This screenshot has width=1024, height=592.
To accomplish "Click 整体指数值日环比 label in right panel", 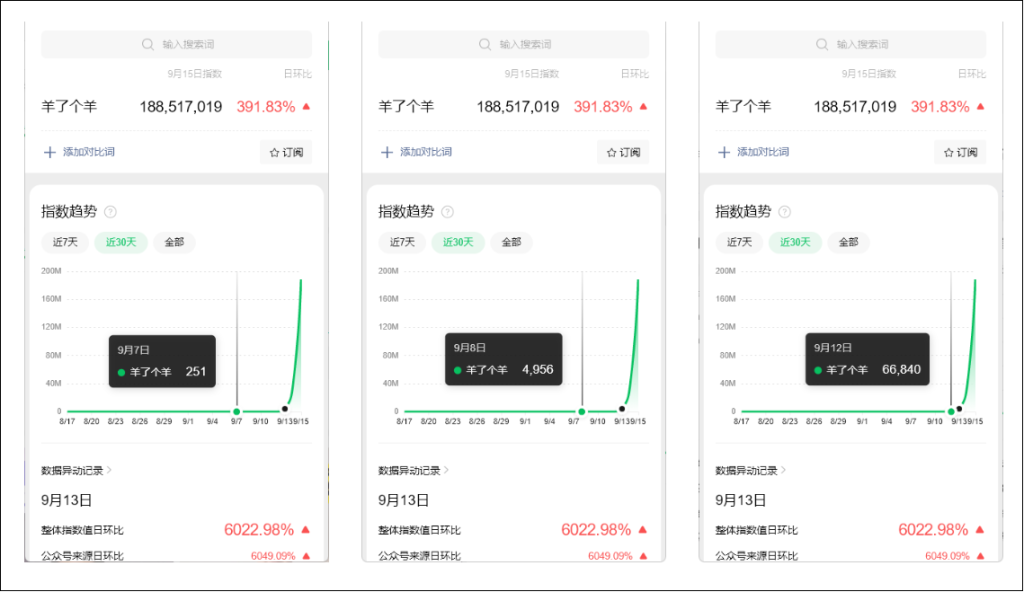I will (x=756, y=531).
